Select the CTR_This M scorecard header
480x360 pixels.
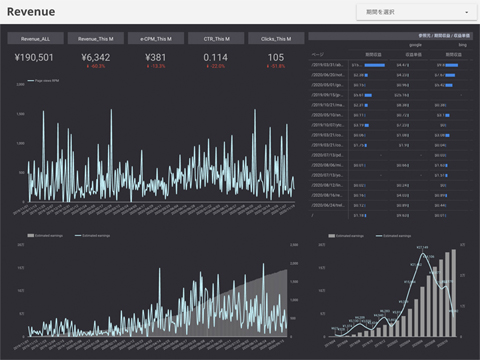pos(216,39)
